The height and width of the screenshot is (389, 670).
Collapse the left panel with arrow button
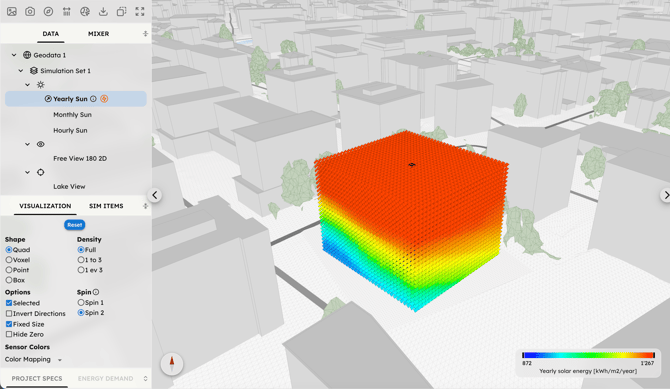(x=155, y=195)
